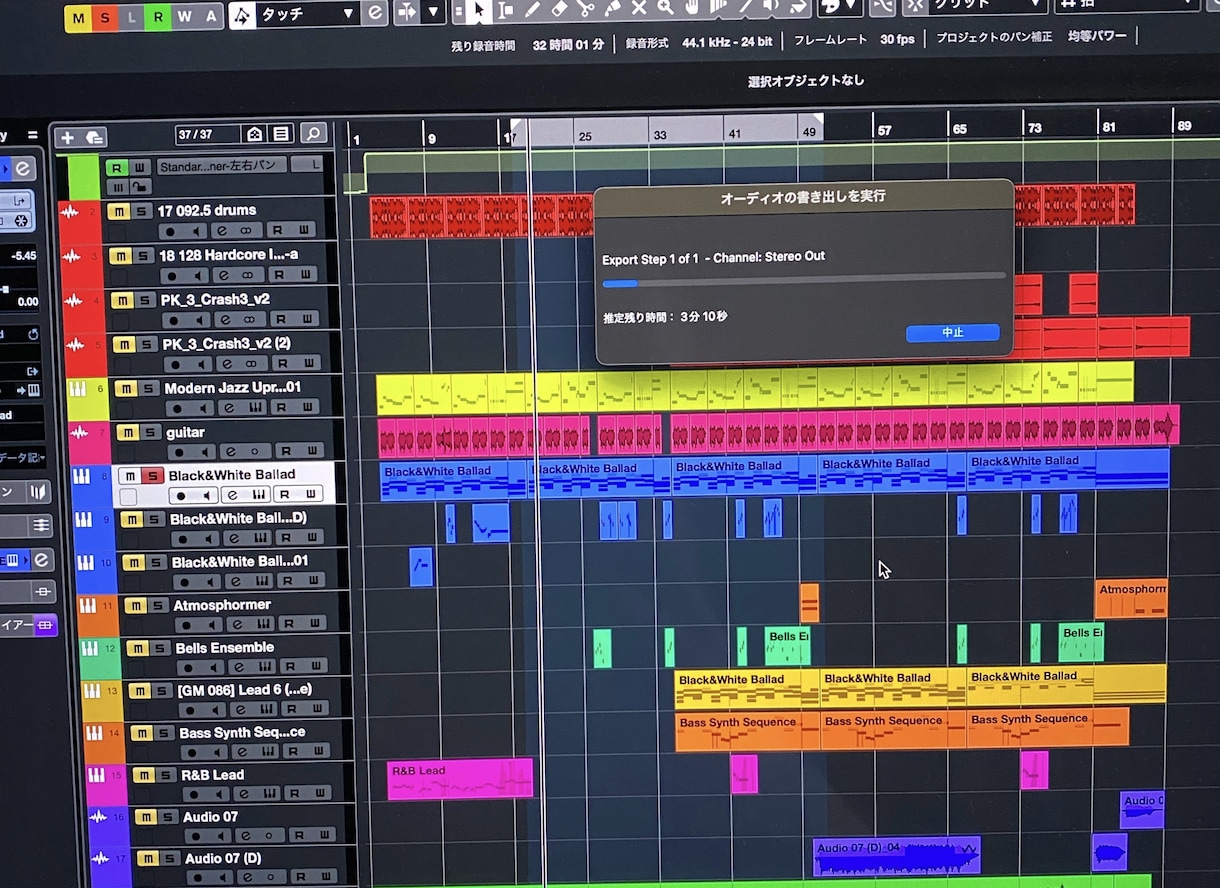The width and height of the screenshot is (1220, 888).
Task: Toggle global Mute M button in toolbar
Action: (79, 17)
